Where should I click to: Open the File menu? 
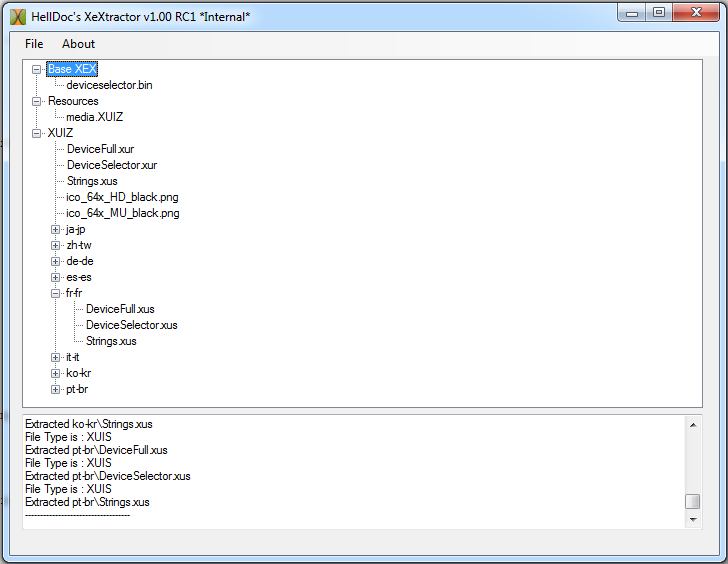point(34,44)
